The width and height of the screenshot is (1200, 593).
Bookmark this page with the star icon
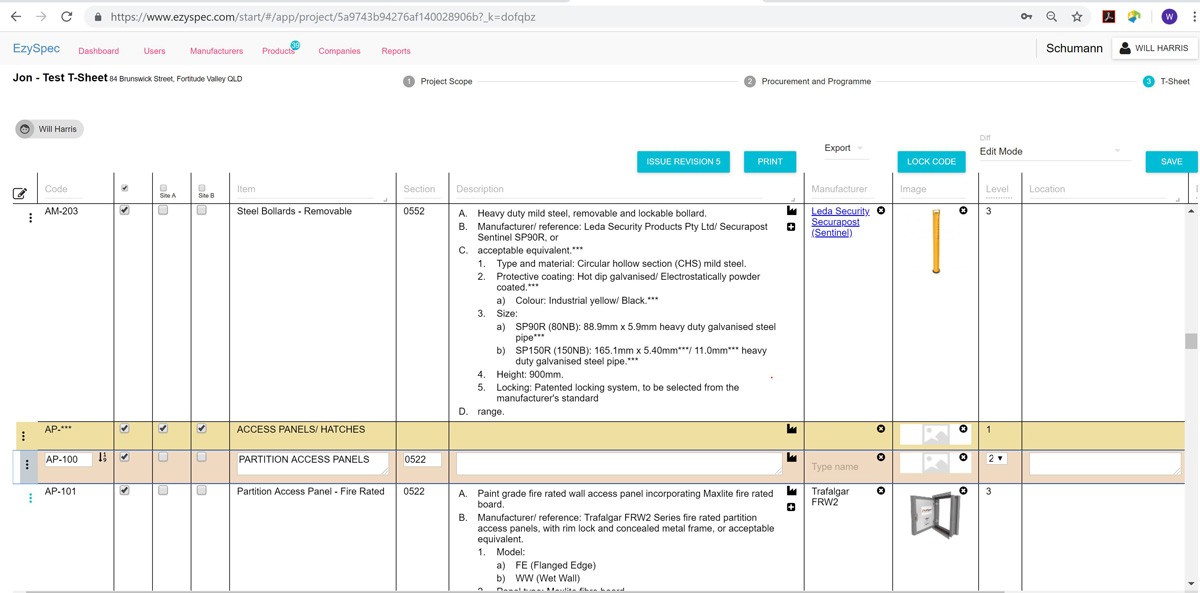pyautogui.click(x=1077, y=17)
